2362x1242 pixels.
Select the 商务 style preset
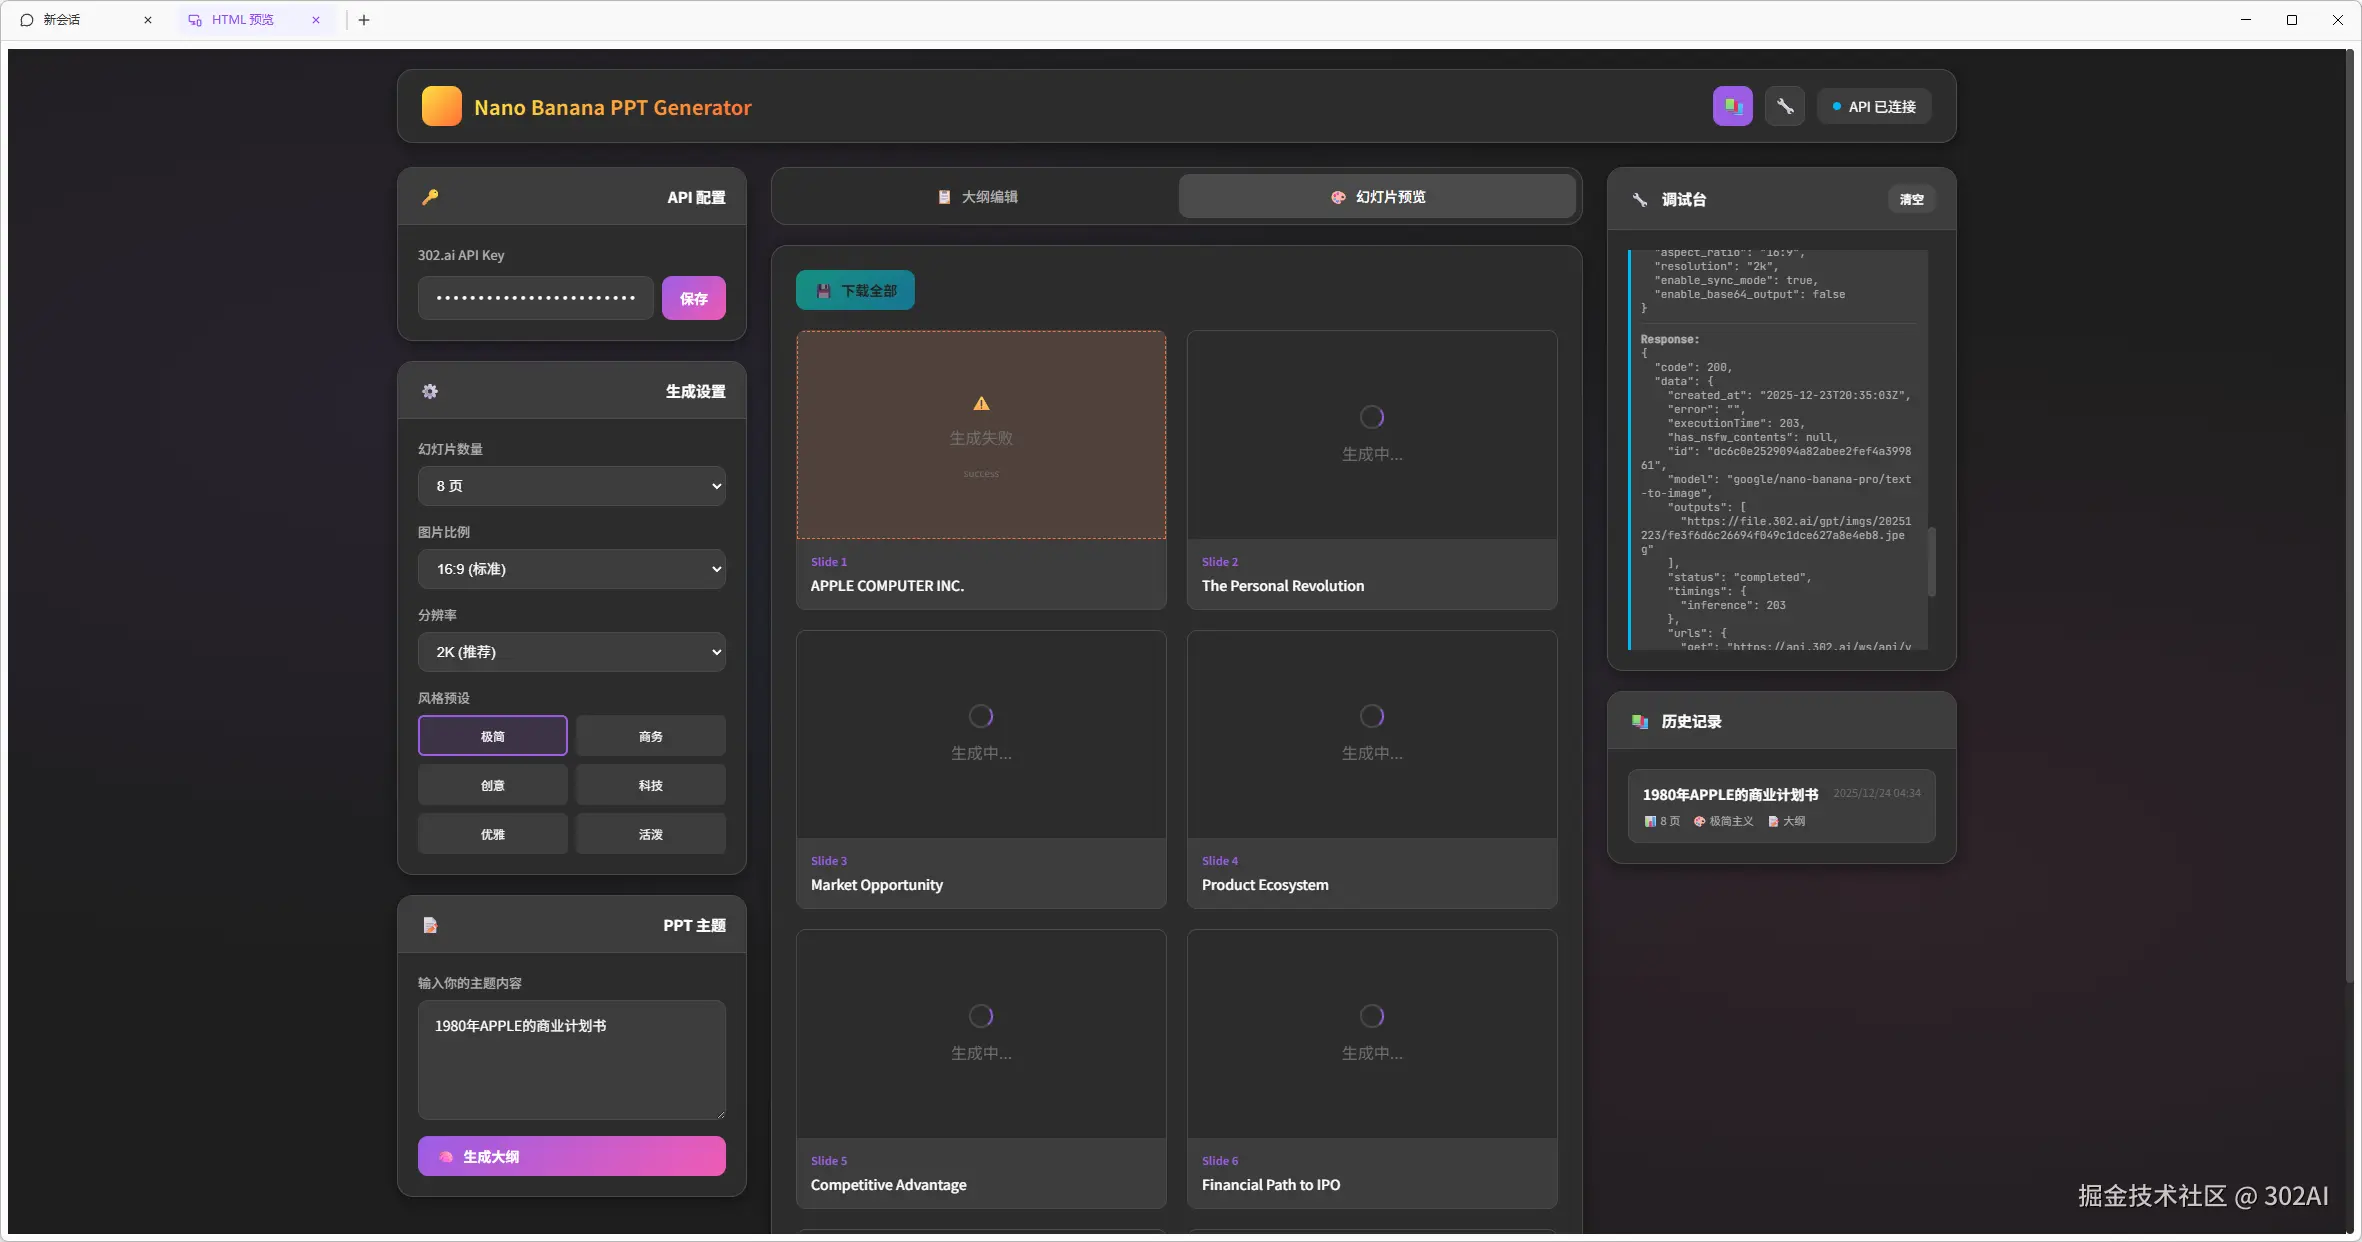[650, 736]
